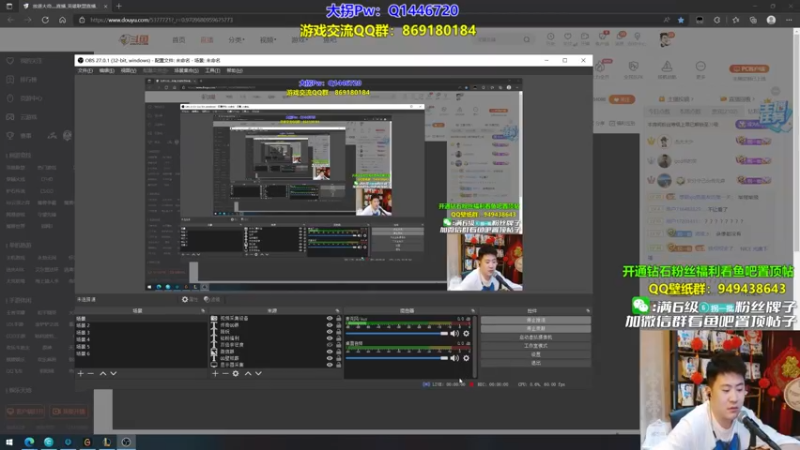Click 桌面音频 volume slider handle

[x=444, y=358]
